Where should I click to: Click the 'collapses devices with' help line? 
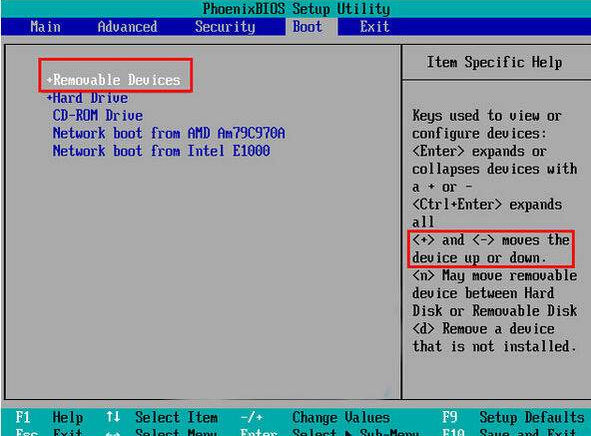[x=495, y=169]
